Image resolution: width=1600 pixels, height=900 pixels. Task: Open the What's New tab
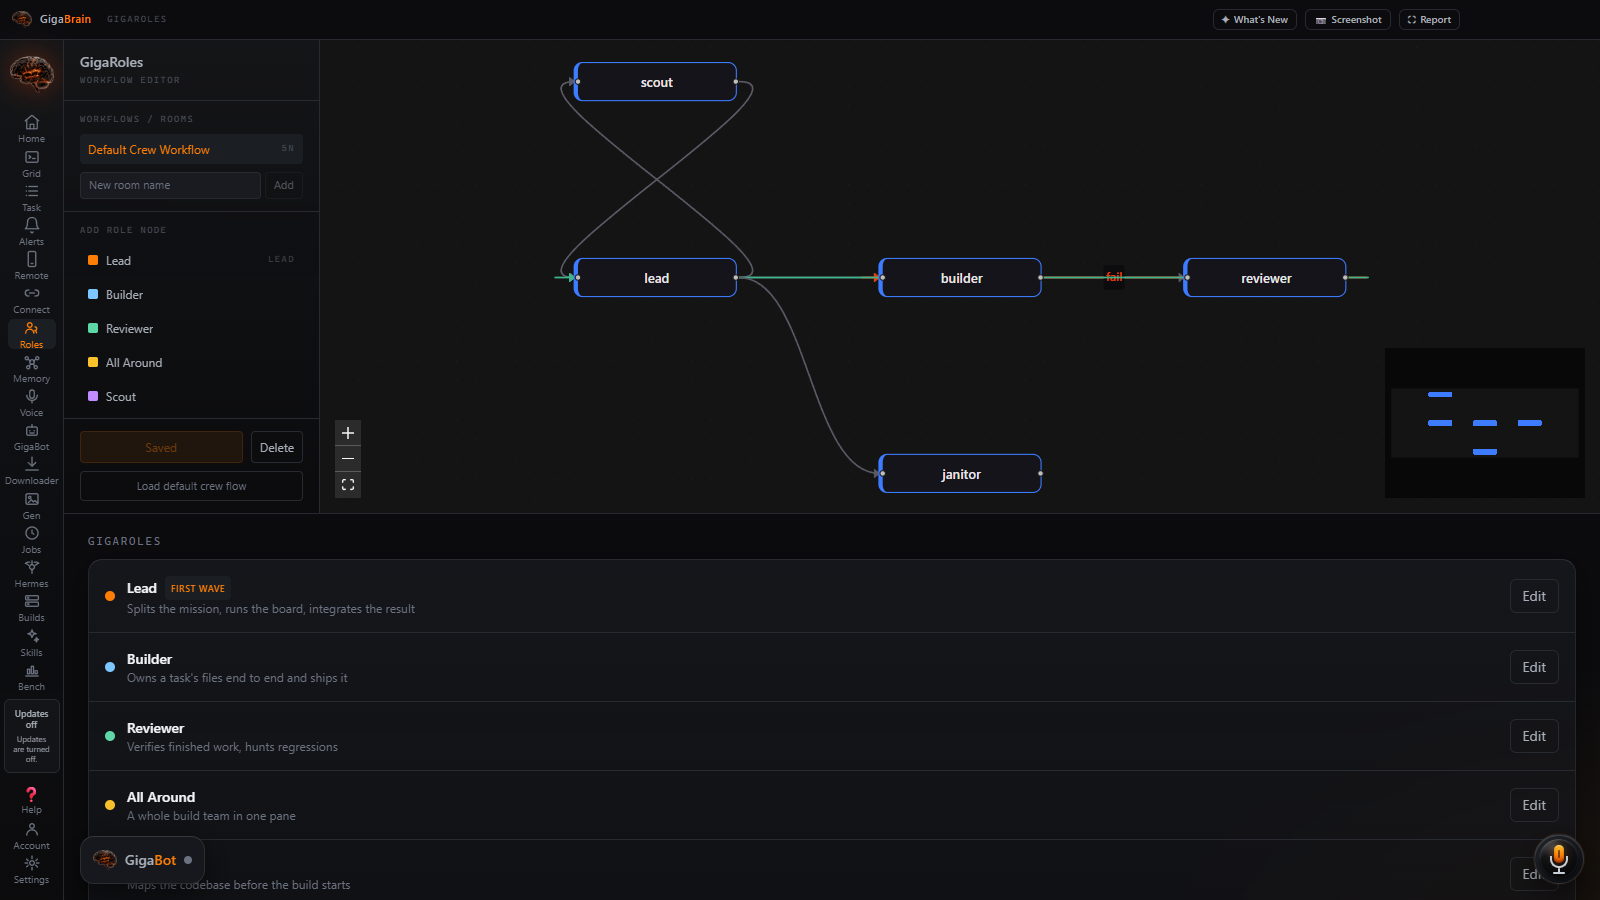pos(1254,20)
